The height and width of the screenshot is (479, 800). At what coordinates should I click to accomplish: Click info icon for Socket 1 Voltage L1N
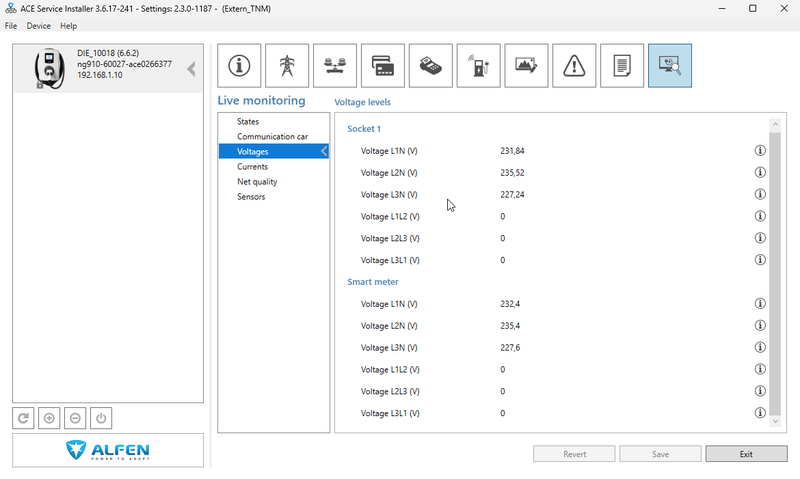coord(760,150)
